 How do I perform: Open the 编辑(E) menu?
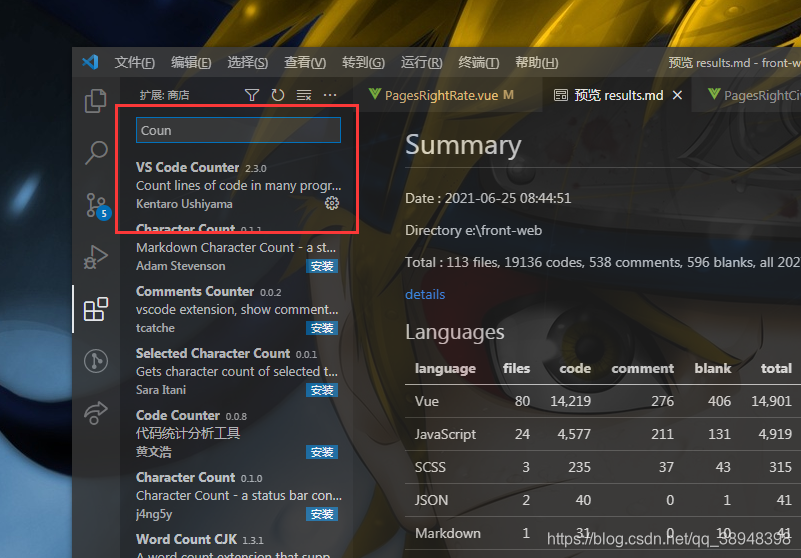pos(191,62)
